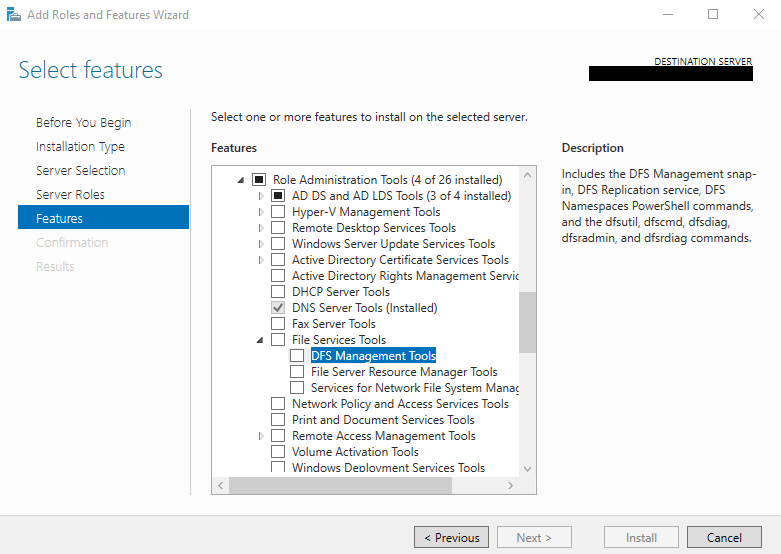
Task: Collapse the File Services Tools node
Action: point(261,340)
